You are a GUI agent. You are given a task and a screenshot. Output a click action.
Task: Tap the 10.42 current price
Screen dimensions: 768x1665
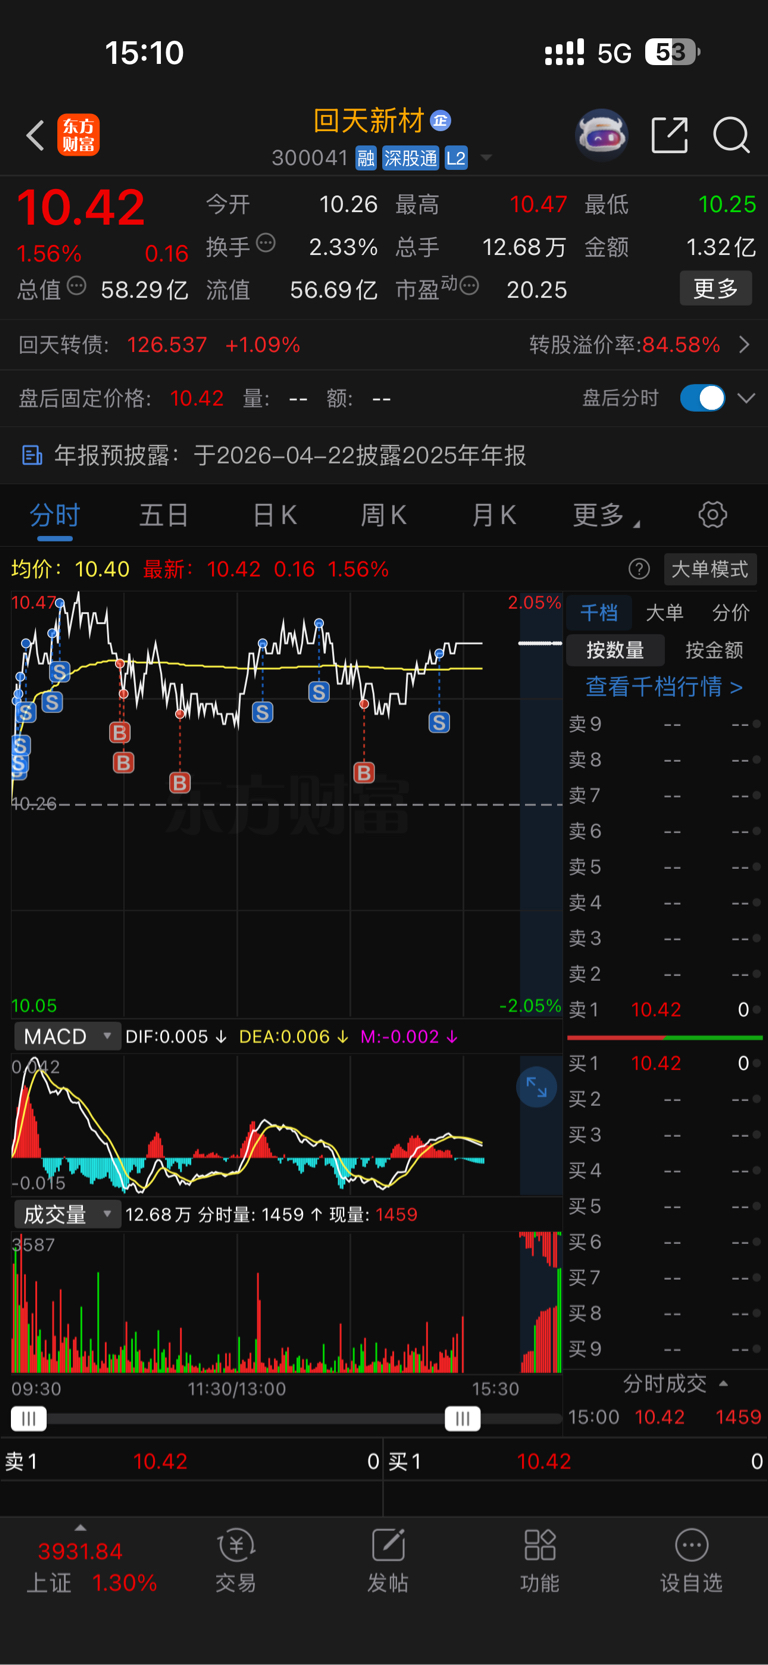[x=81, y=207]
